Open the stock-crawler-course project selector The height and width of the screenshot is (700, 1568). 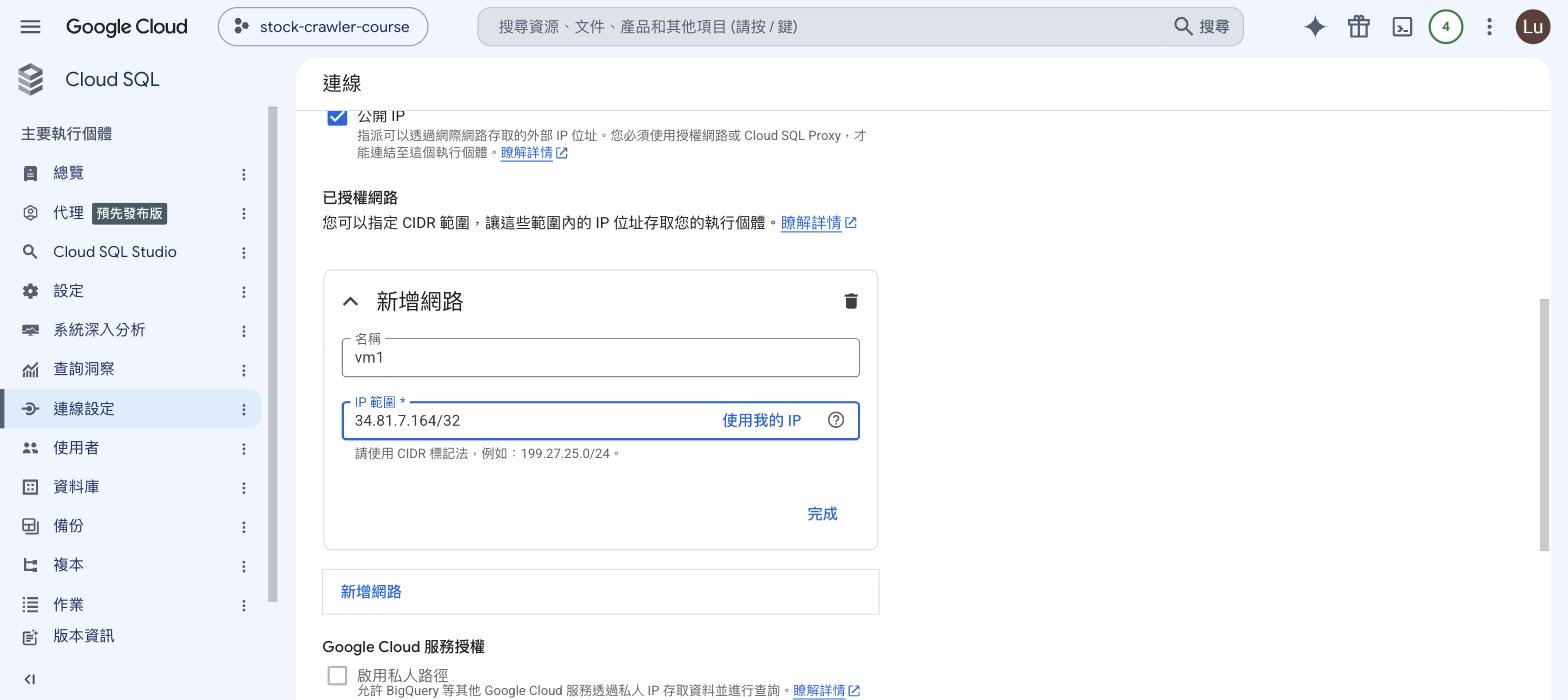(323, 27)
